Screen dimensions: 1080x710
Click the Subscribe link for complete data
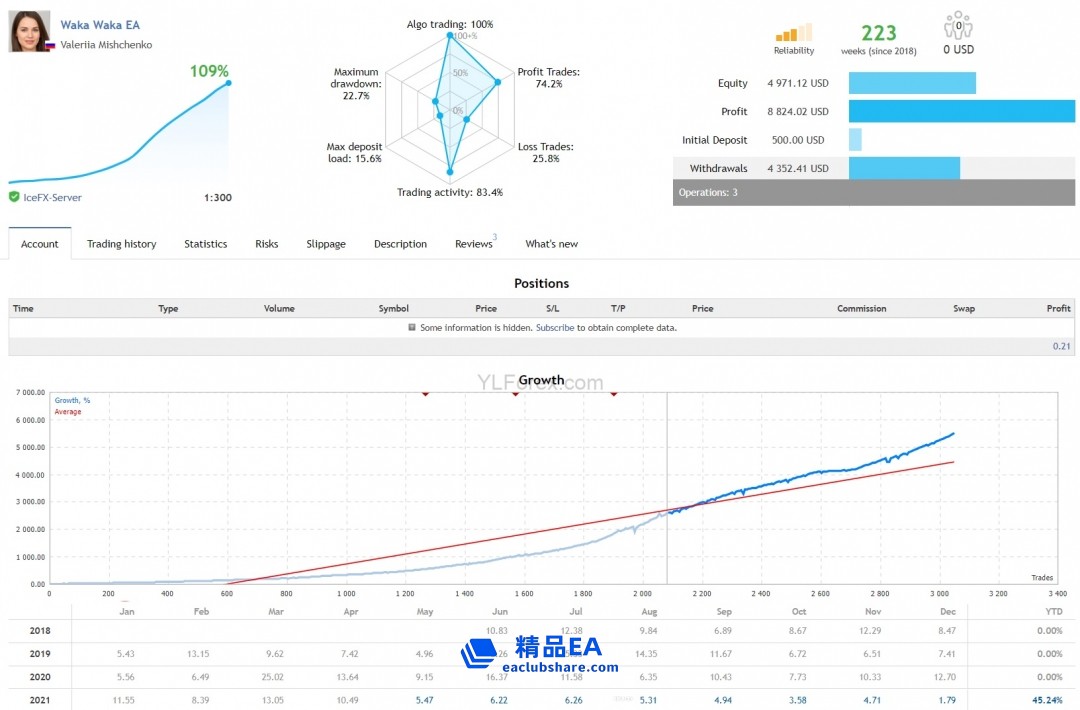pos(554,327)
